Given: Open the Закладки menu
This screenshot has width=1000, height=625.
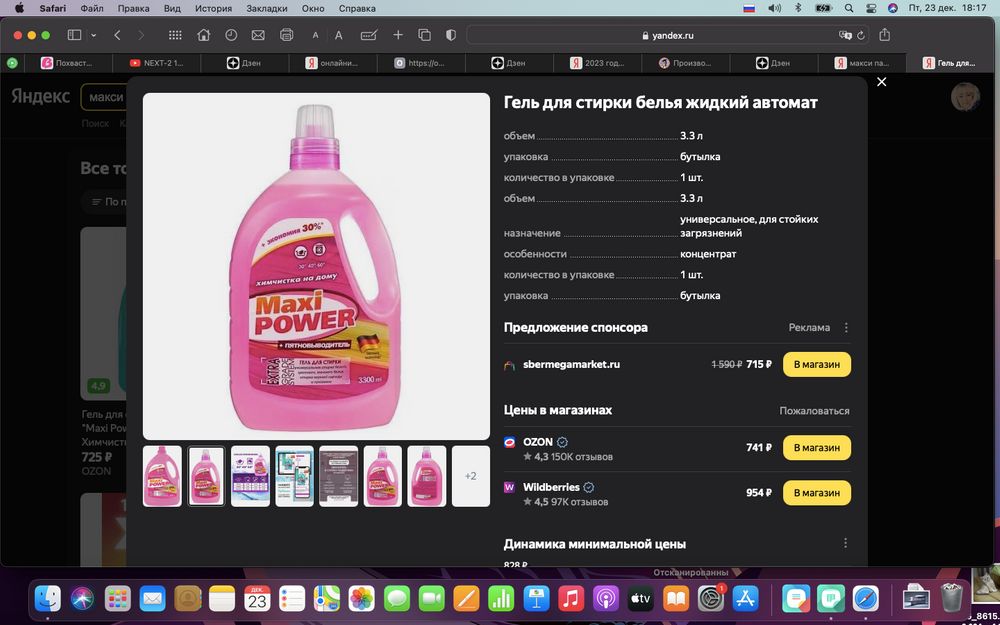Looking at the screenshot, I should pos(267,8).
